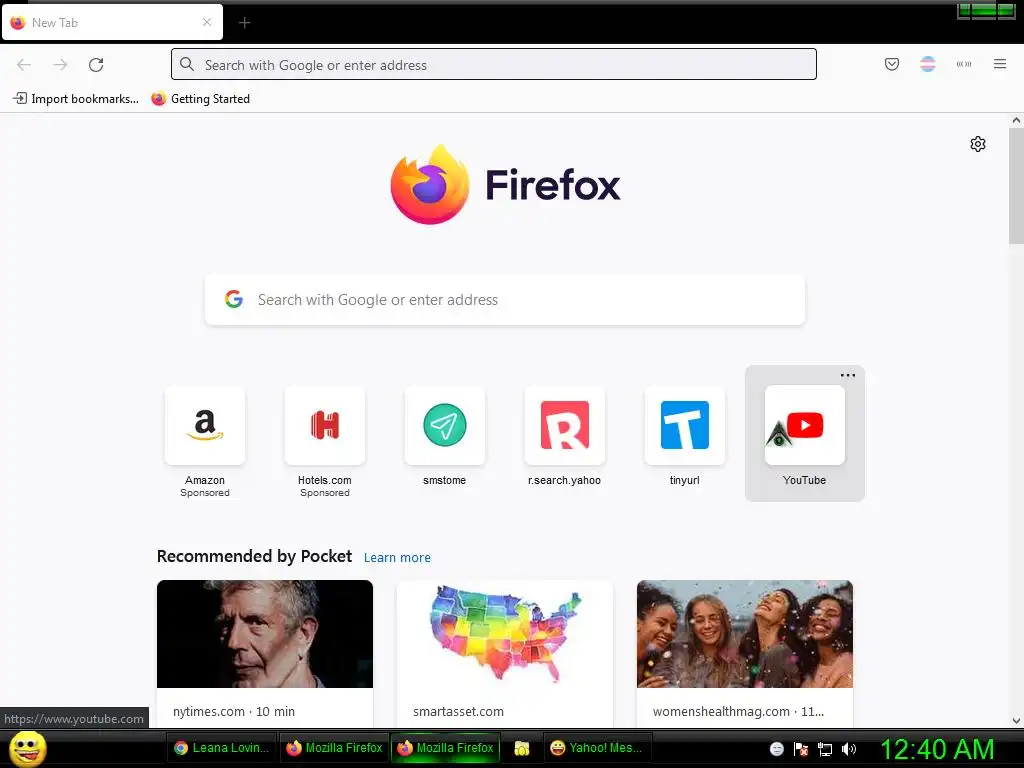This screenshot has width=1024, height=768.
Task: Open the Firefox hamburger application menu
Action: pos(1000,64)
